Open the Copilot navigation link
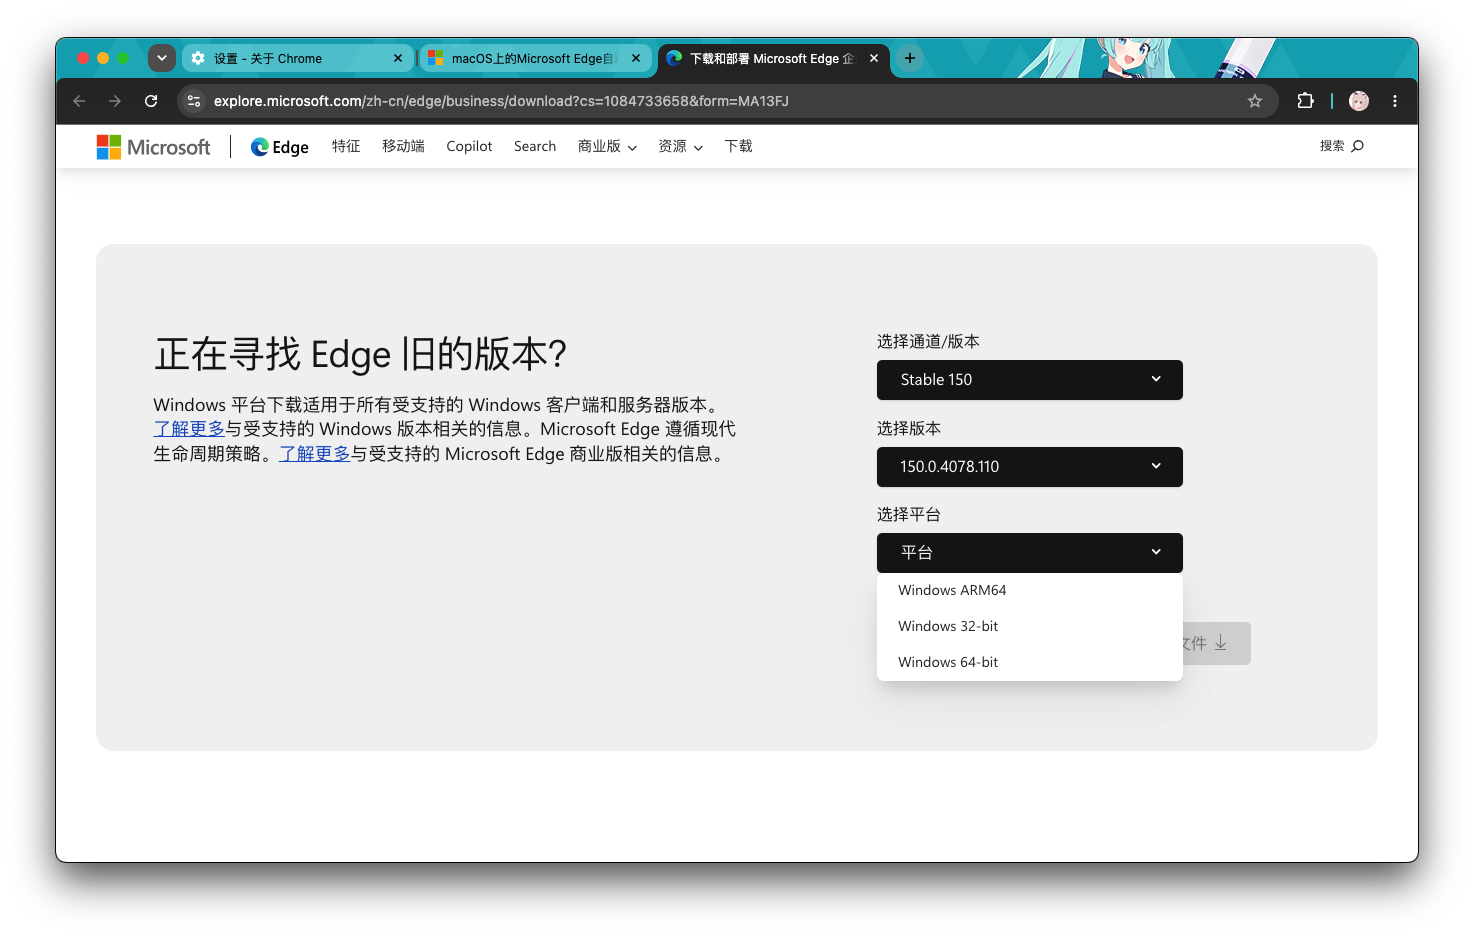This screenshot has height=936, width=1474. 469,146
